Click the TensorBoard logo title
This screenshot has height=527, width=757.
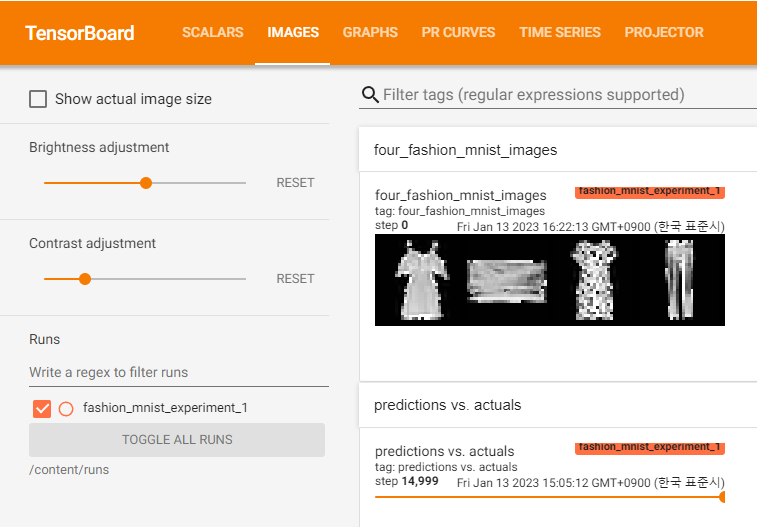(x=80, y=33)
